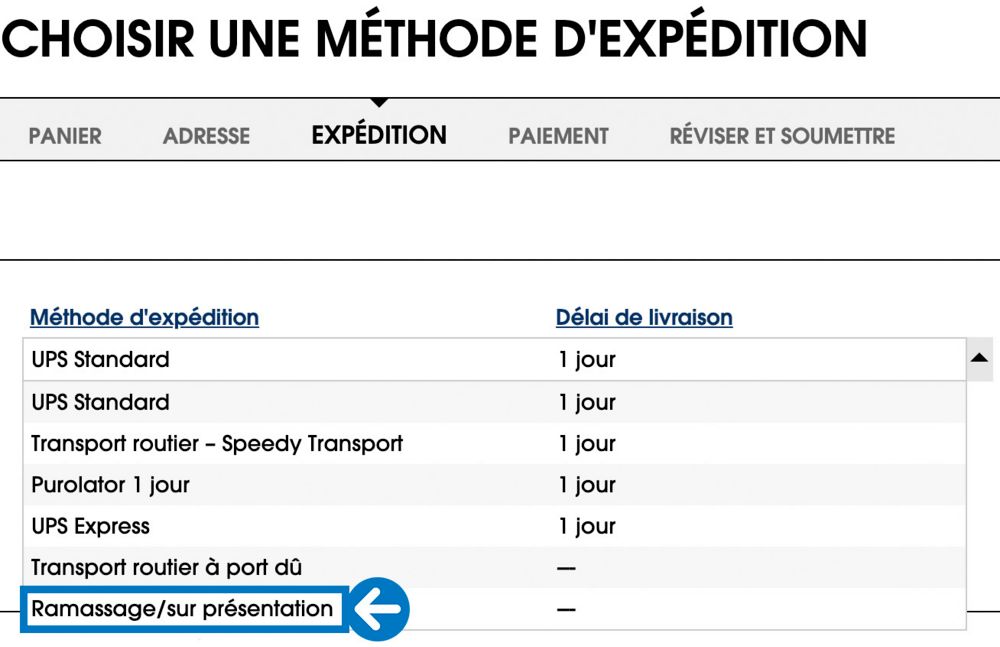Click the blue arrow pickup indicator icon

[383, 608]
